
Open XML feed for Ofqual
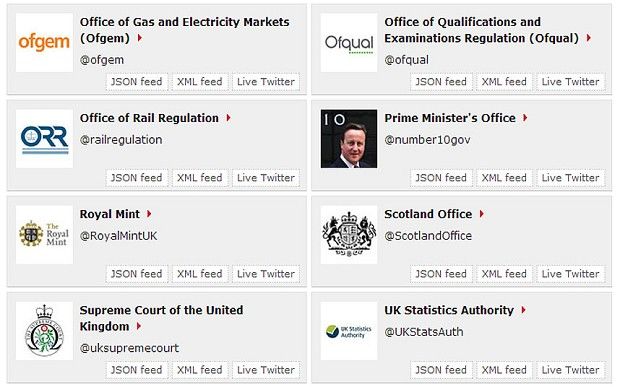[504, 82]
